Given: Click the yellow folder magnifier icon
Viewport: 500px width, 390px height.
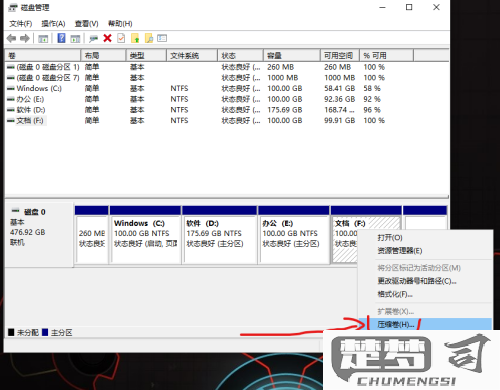Looking at the screenshot, I should 149,38.
